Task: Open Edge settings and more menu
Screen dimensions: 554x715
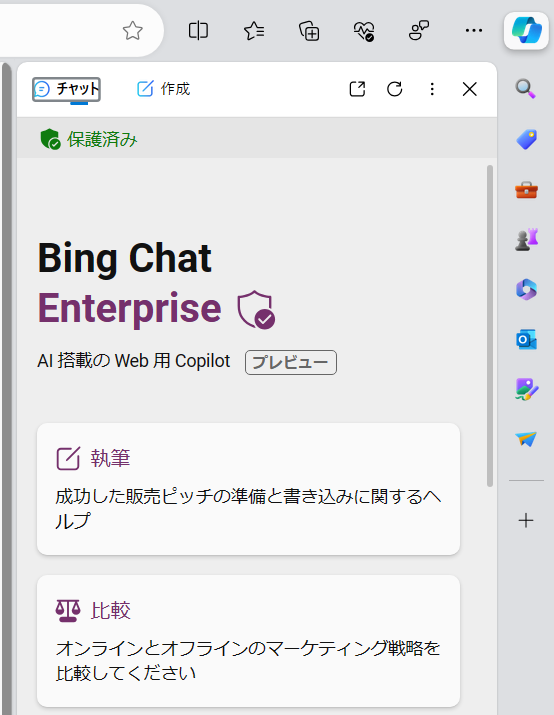Action: pyautogui.click(x=474, y=31)
